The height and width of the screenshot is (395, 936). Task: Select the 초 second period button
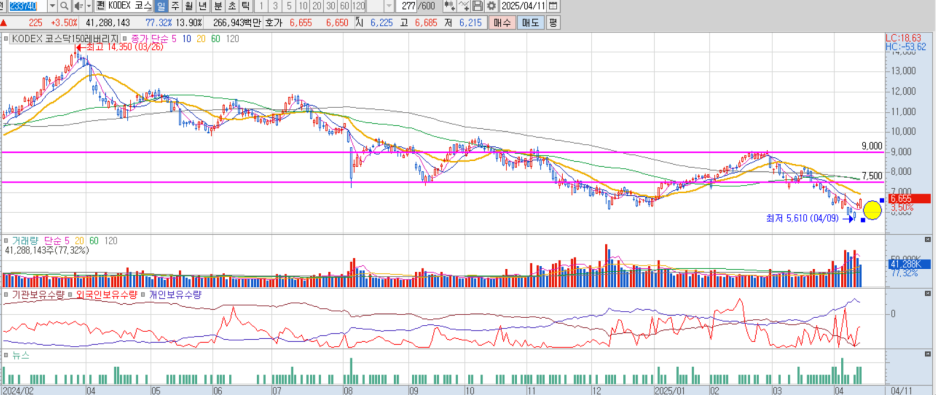click(x=232, y=7)
